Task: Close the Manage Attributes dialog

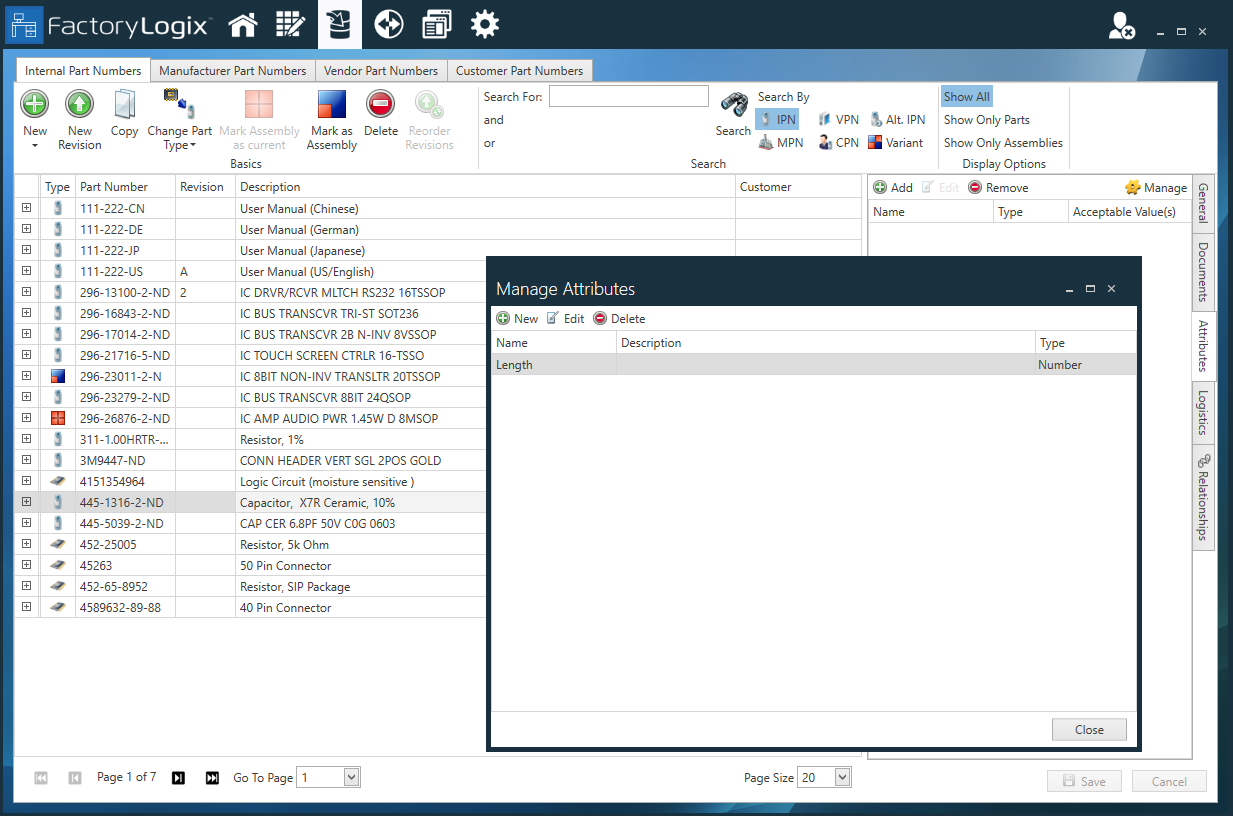Action: click(x=1088, y=729)
